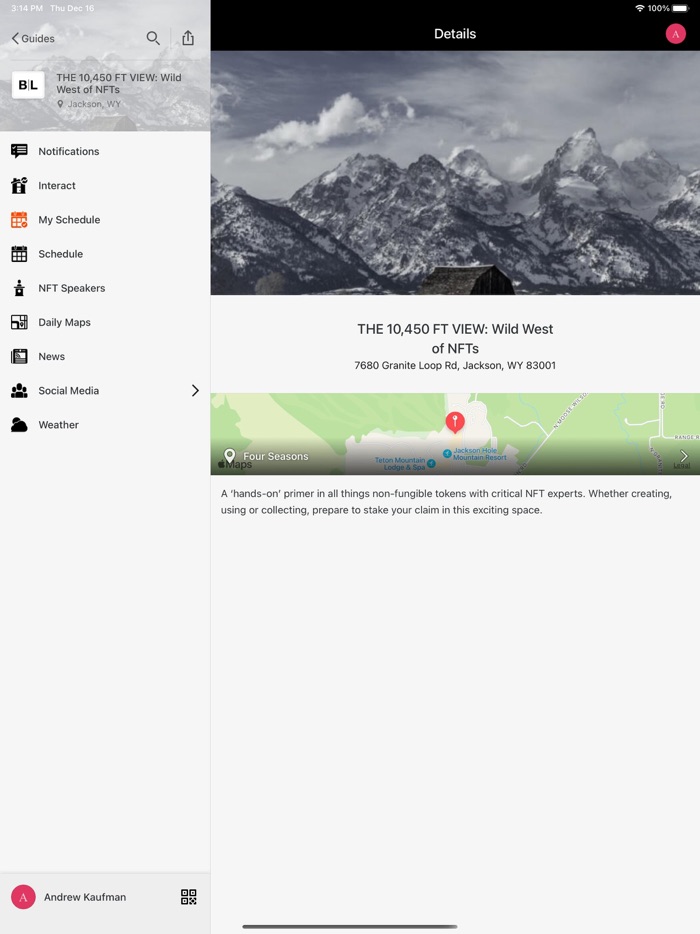Click the 7680 Granite Loop Rd address

click(455, 366)
